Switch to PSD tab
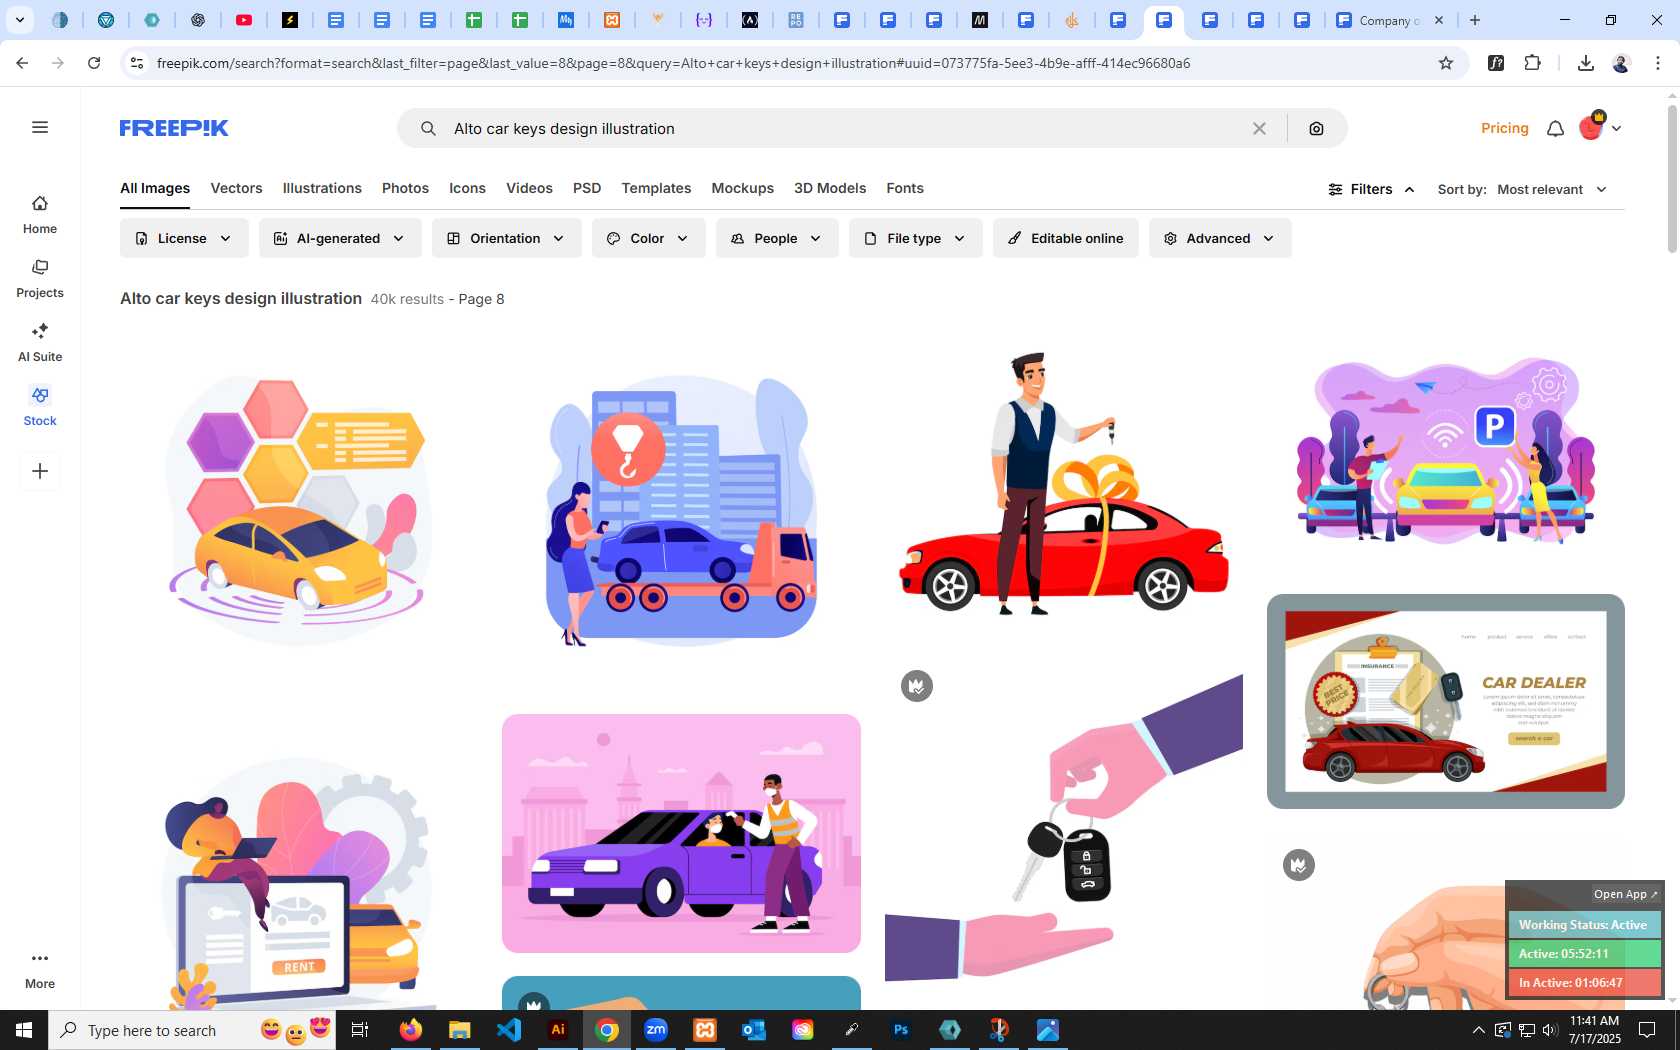 click(x=587, y=188)
